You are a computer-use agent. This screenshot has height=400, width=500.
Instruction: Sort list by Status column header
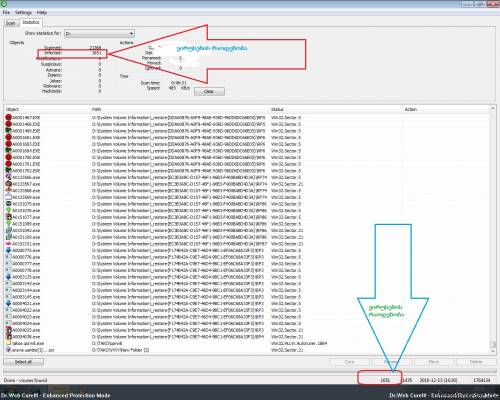(277, 109)
